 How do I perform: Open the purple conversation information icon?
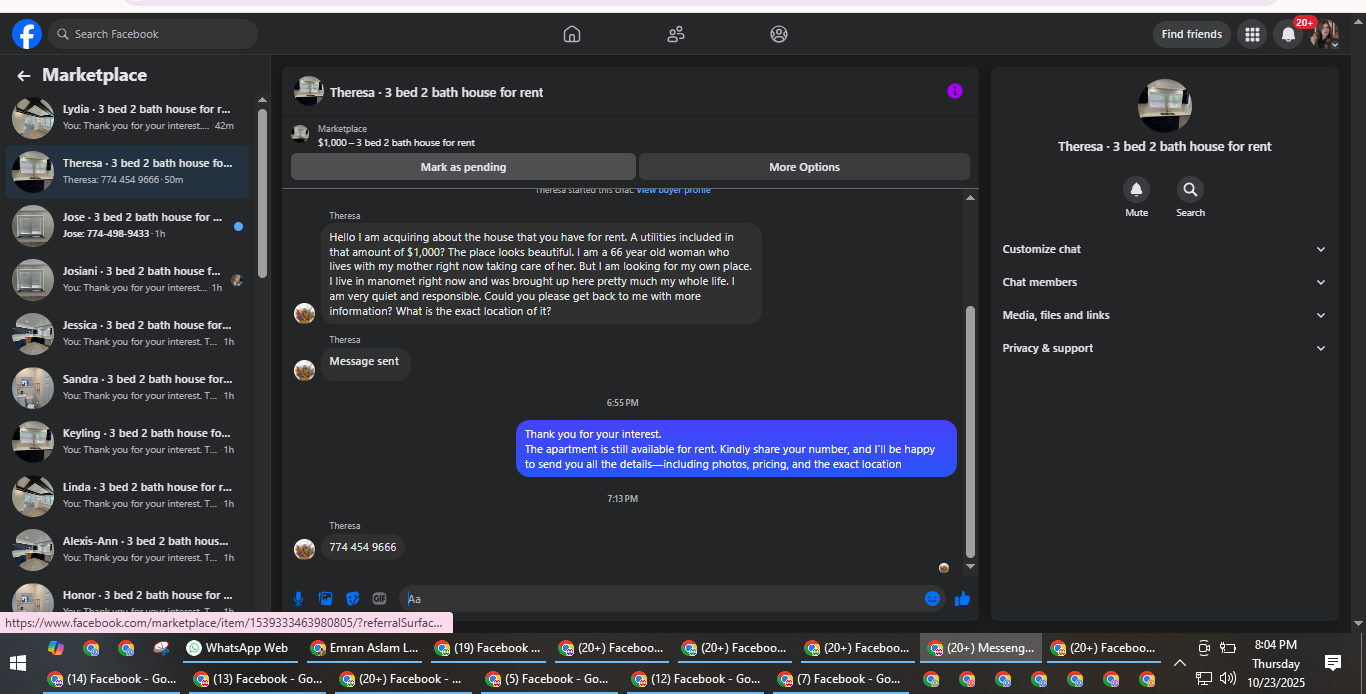[x=955, y=91]
